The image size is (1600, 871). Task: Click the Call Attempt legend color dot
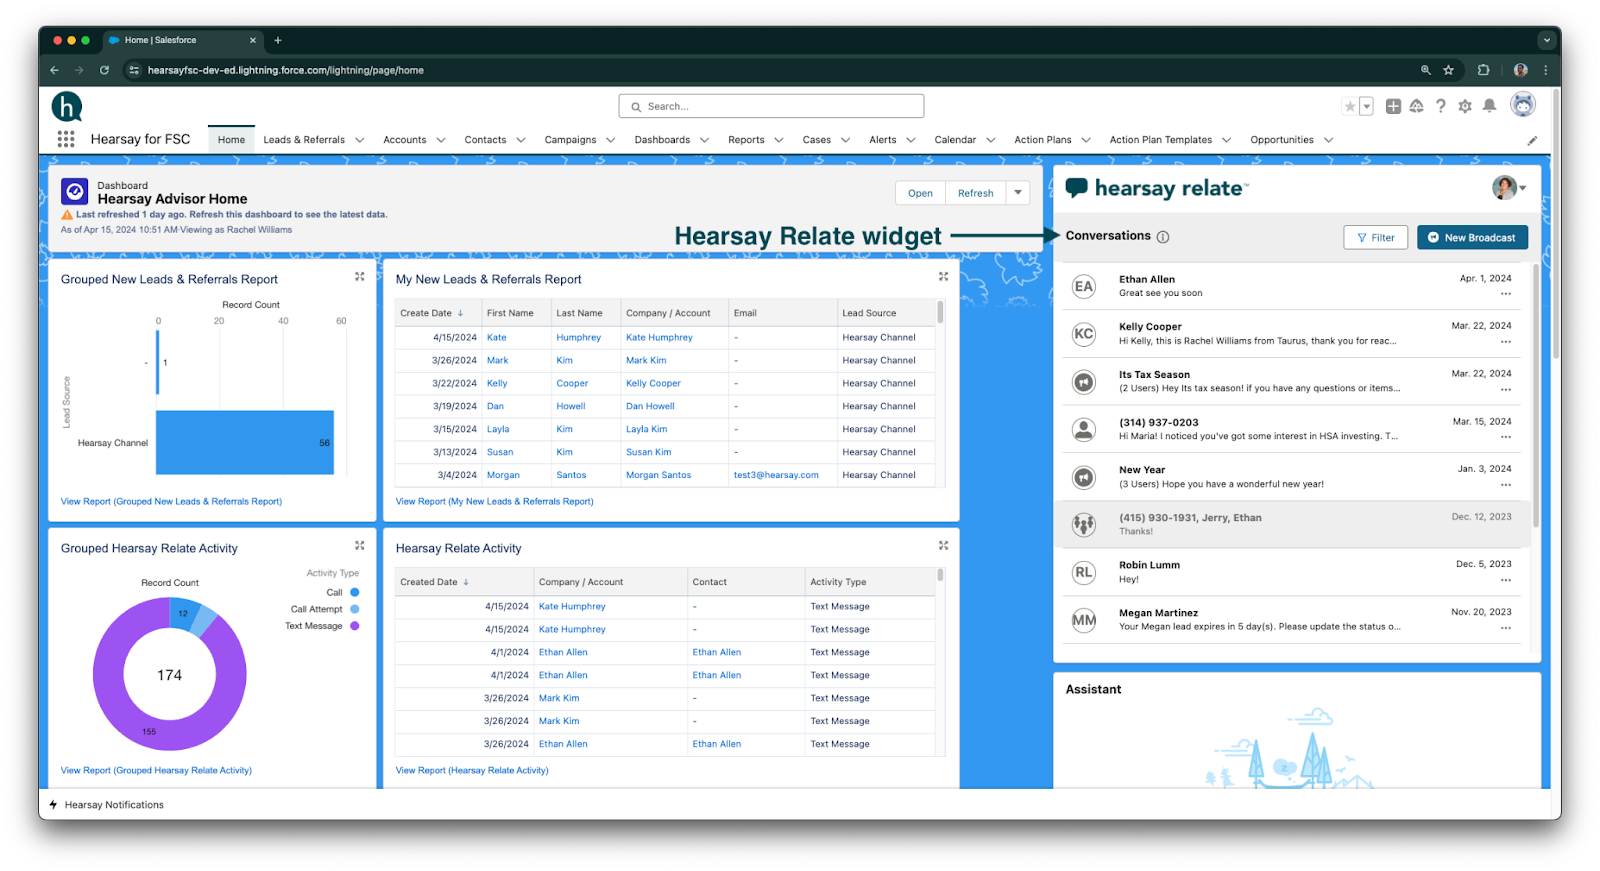(x=355, y=609)
